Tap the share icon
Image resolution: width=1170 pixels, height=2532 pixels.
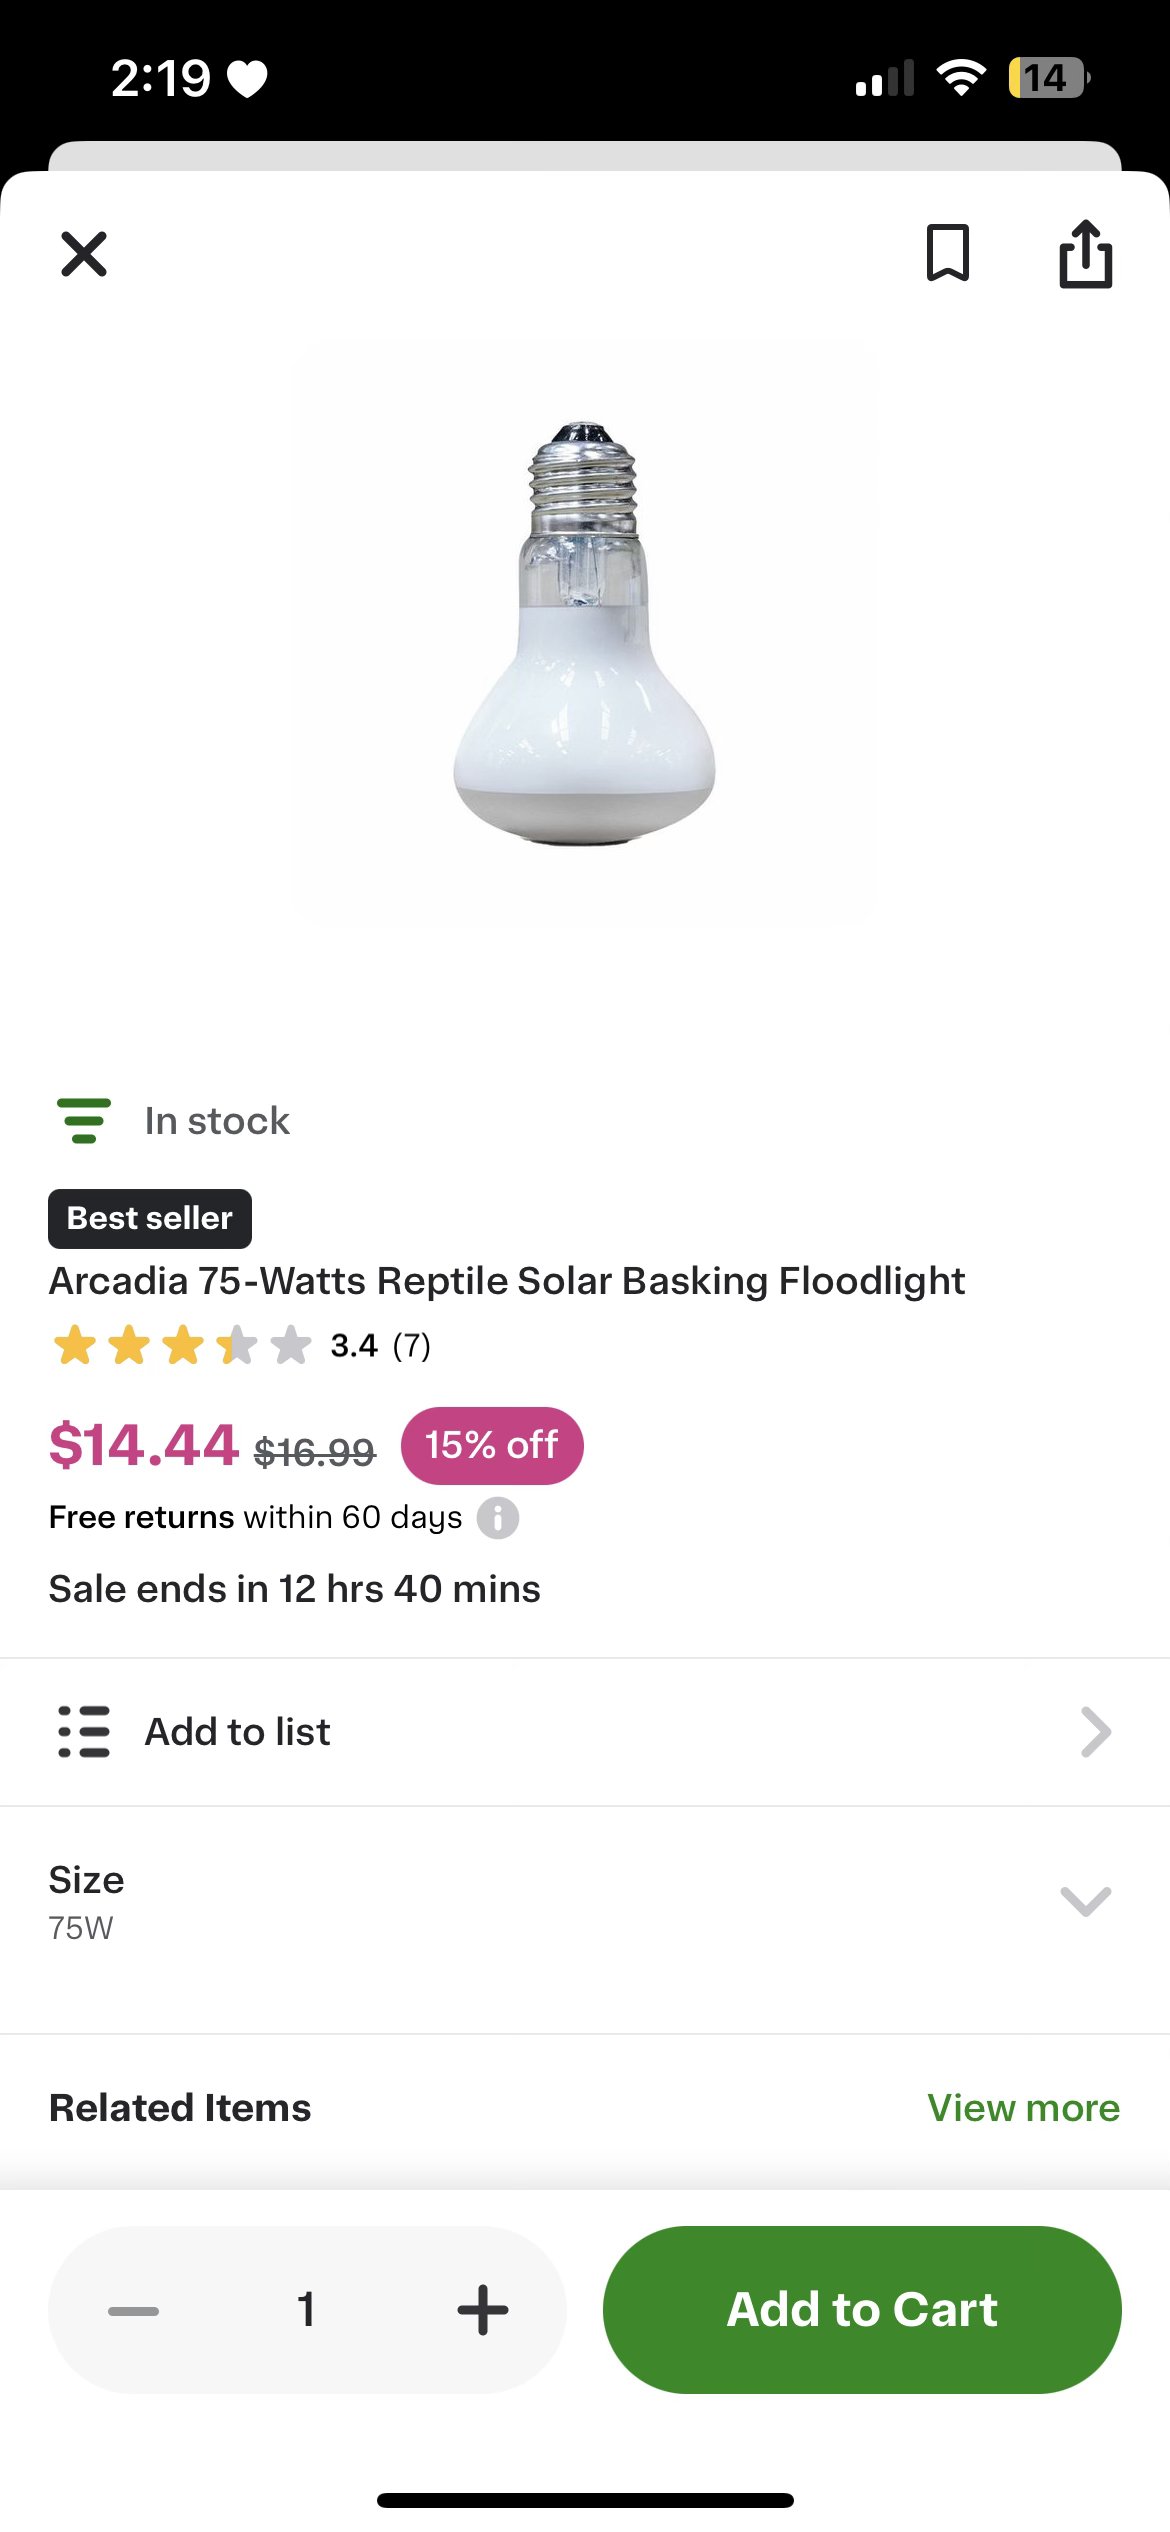[1085, 254]
